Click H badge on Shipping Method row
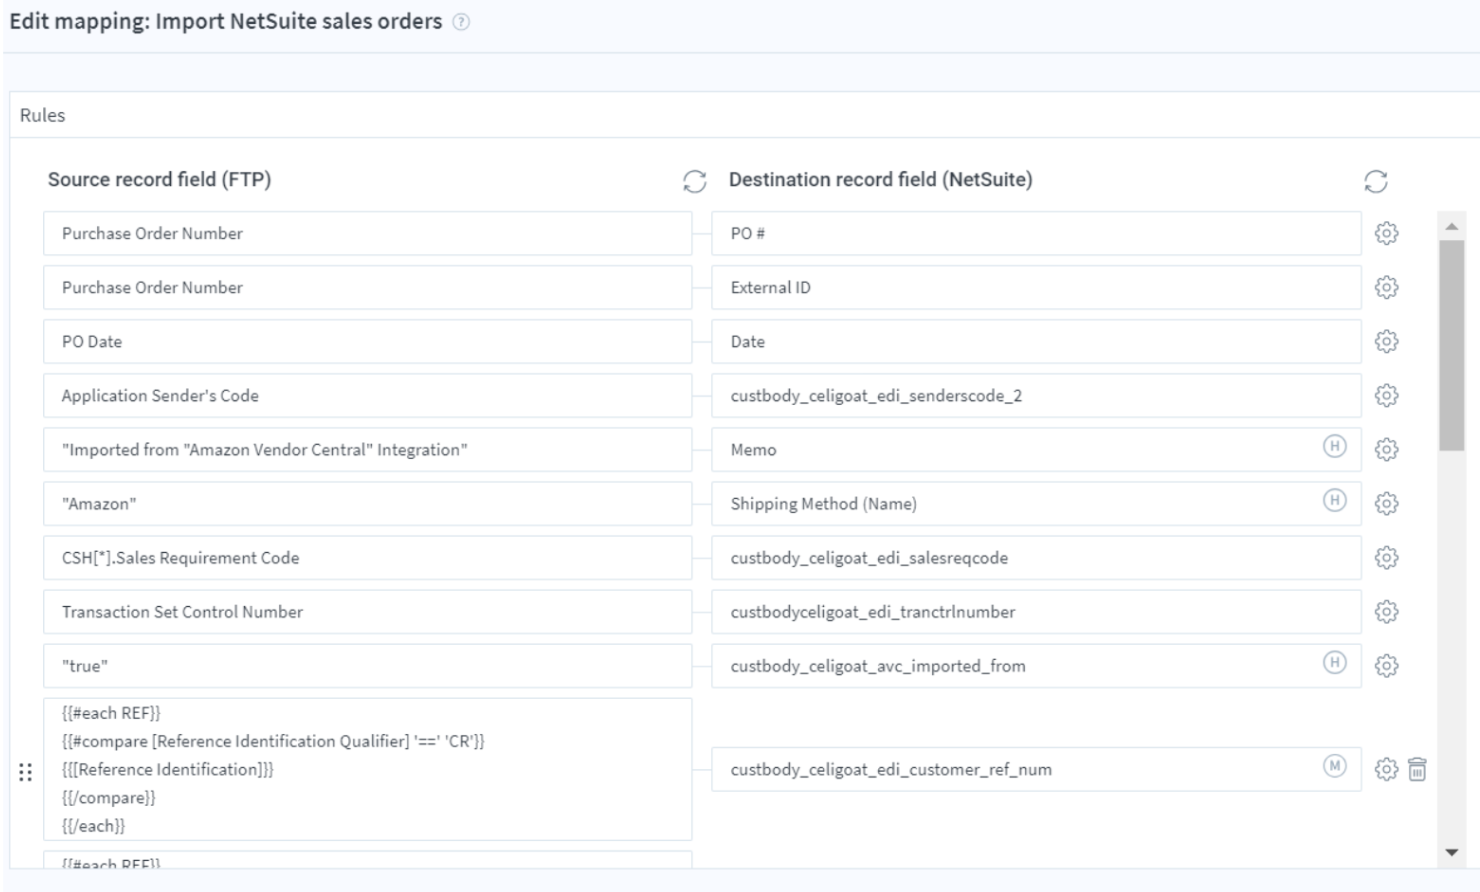 click(1334, 500)
